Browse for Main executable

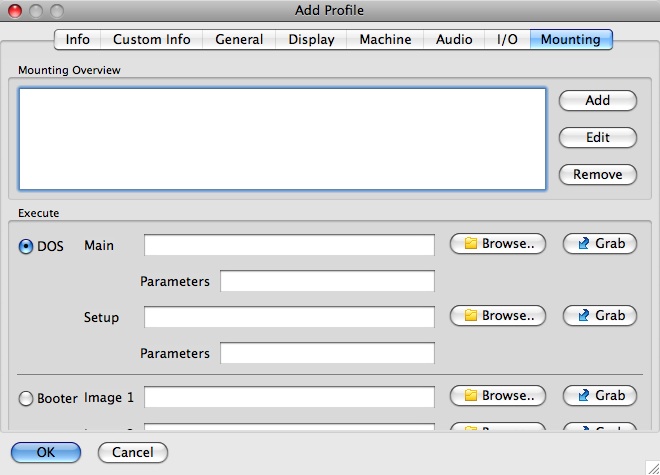(498, 244)
